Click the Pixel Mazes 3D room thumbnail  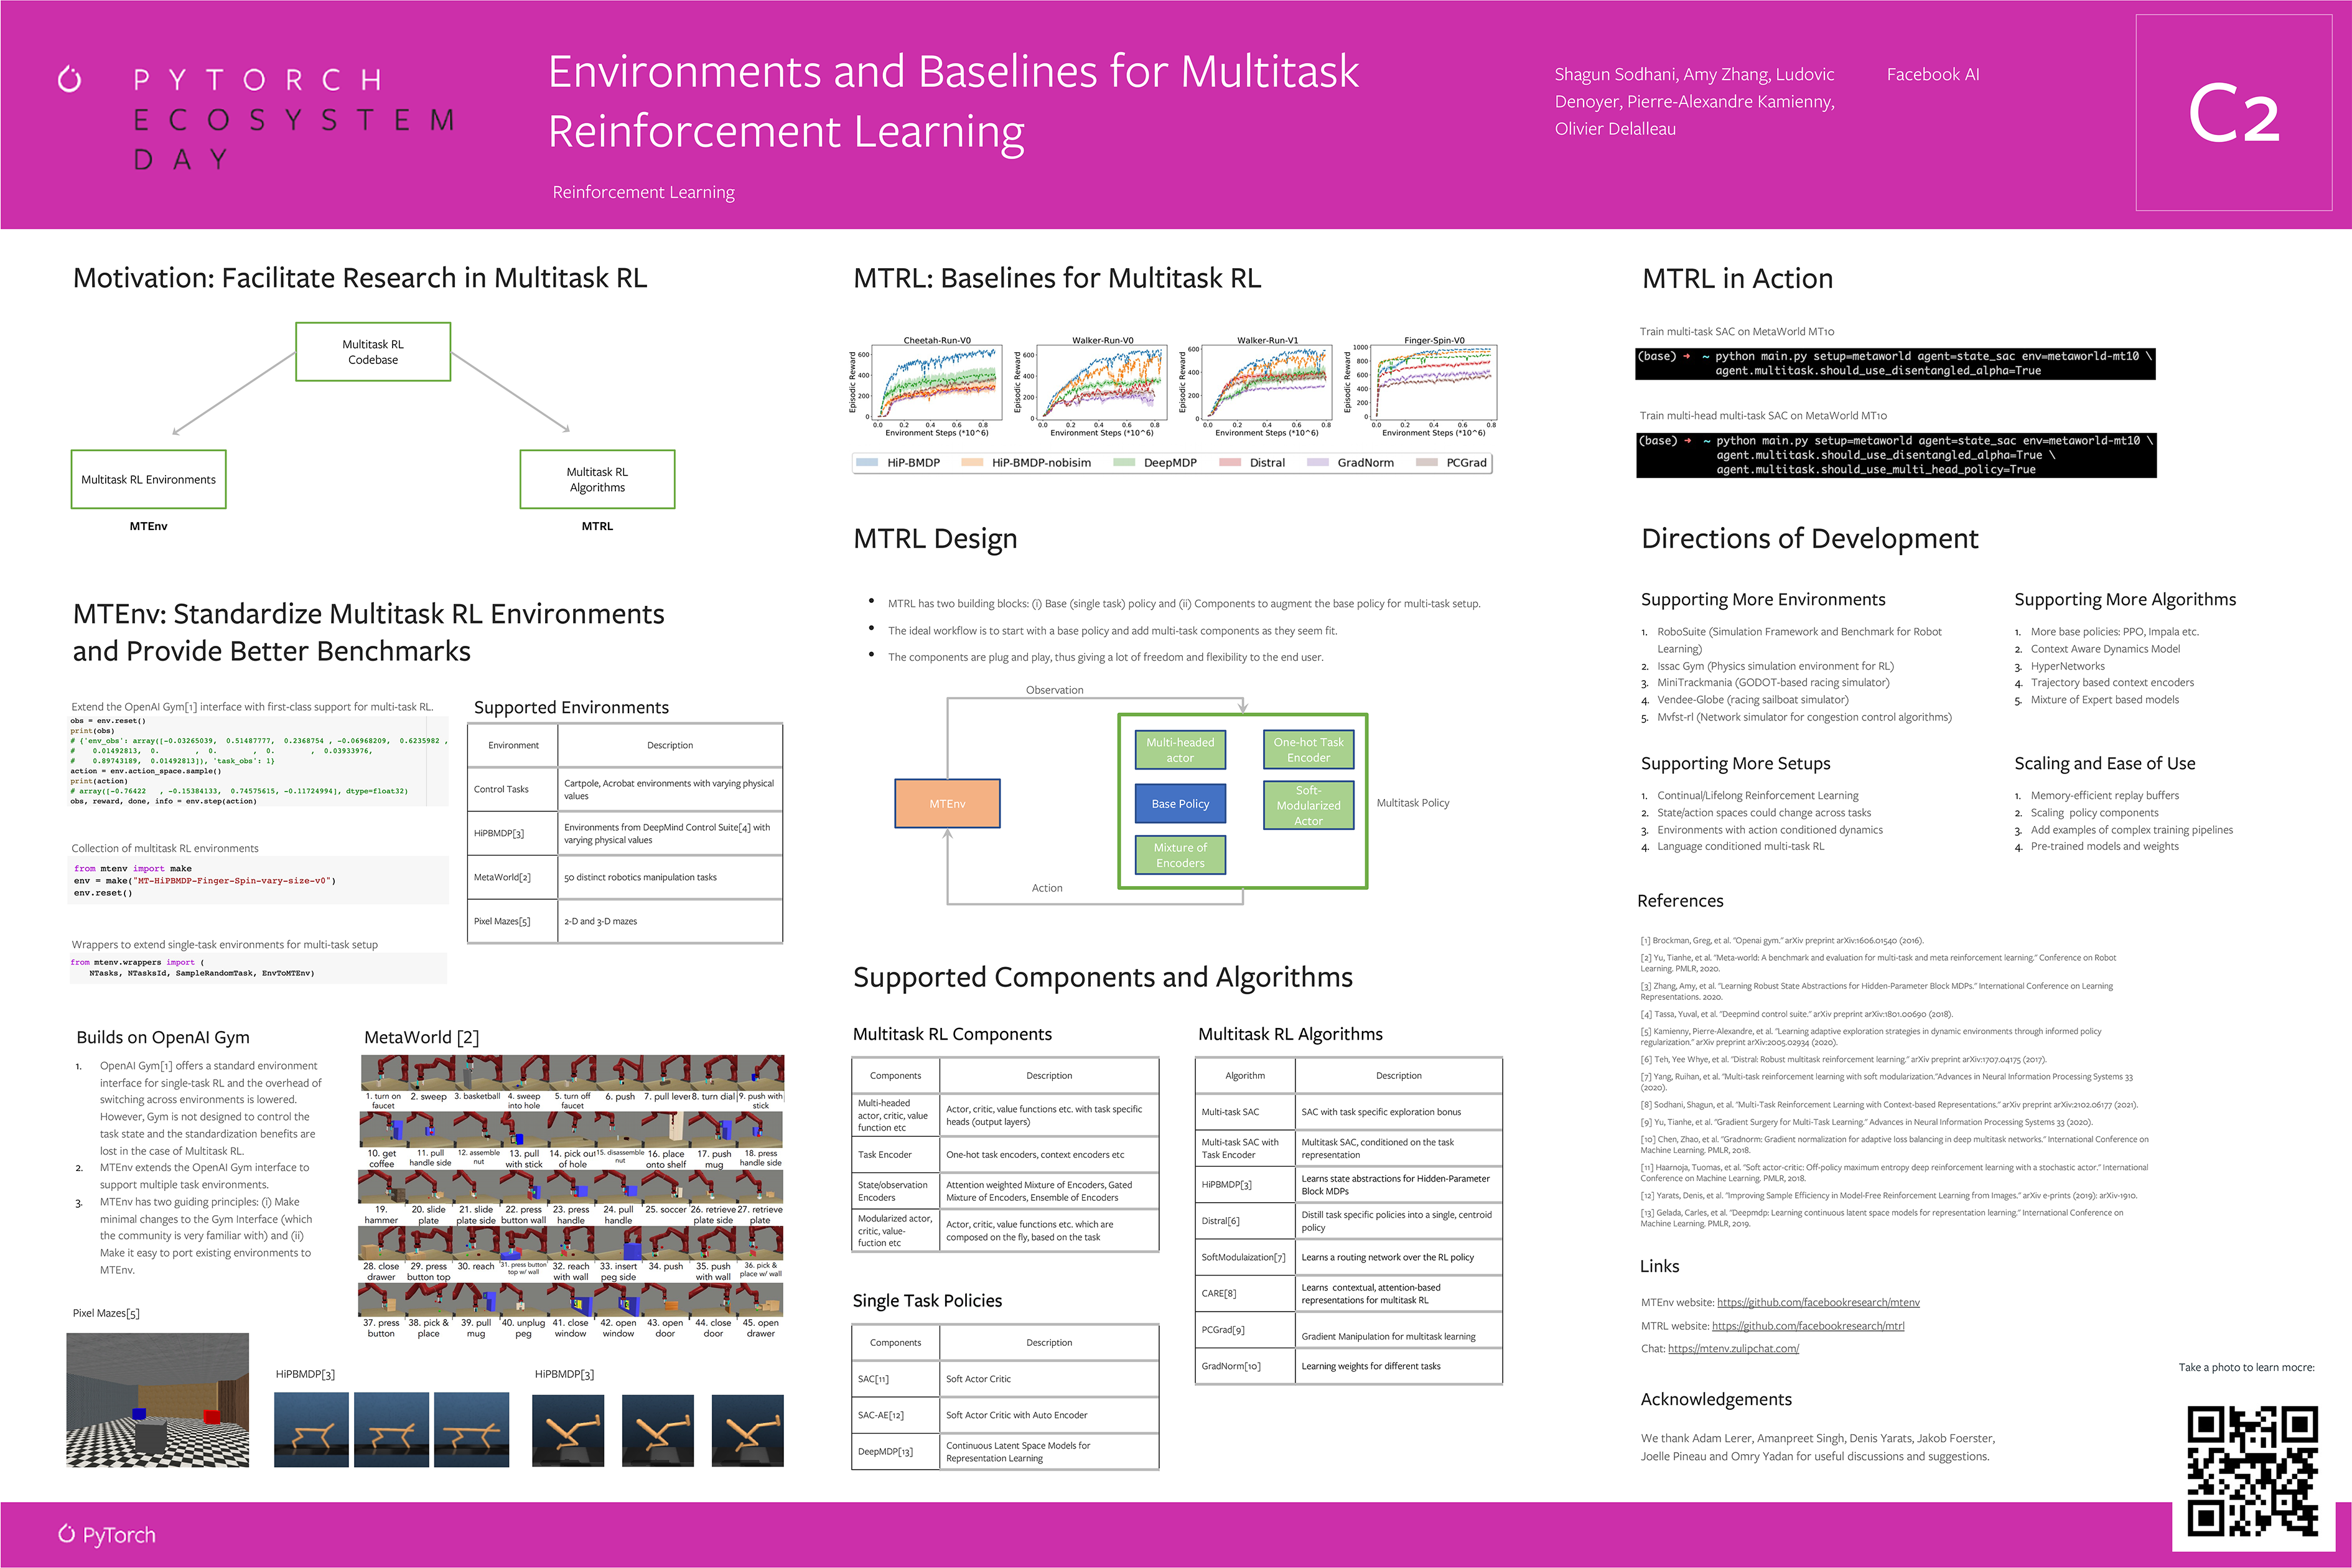pos(157,1399)
